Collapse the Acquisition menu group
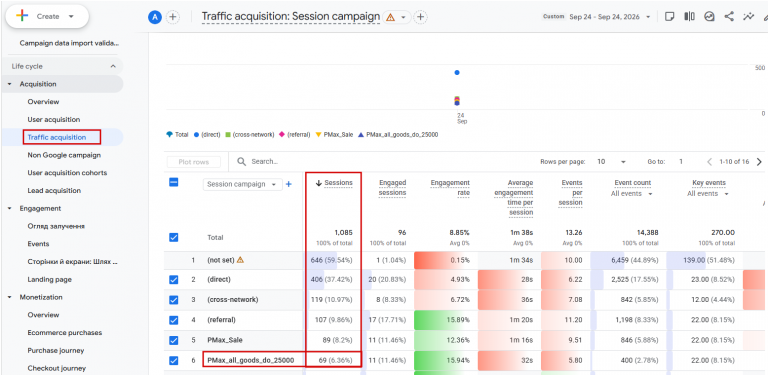The height and width of the screenshot is (375, 768). [x=9, y=84]
